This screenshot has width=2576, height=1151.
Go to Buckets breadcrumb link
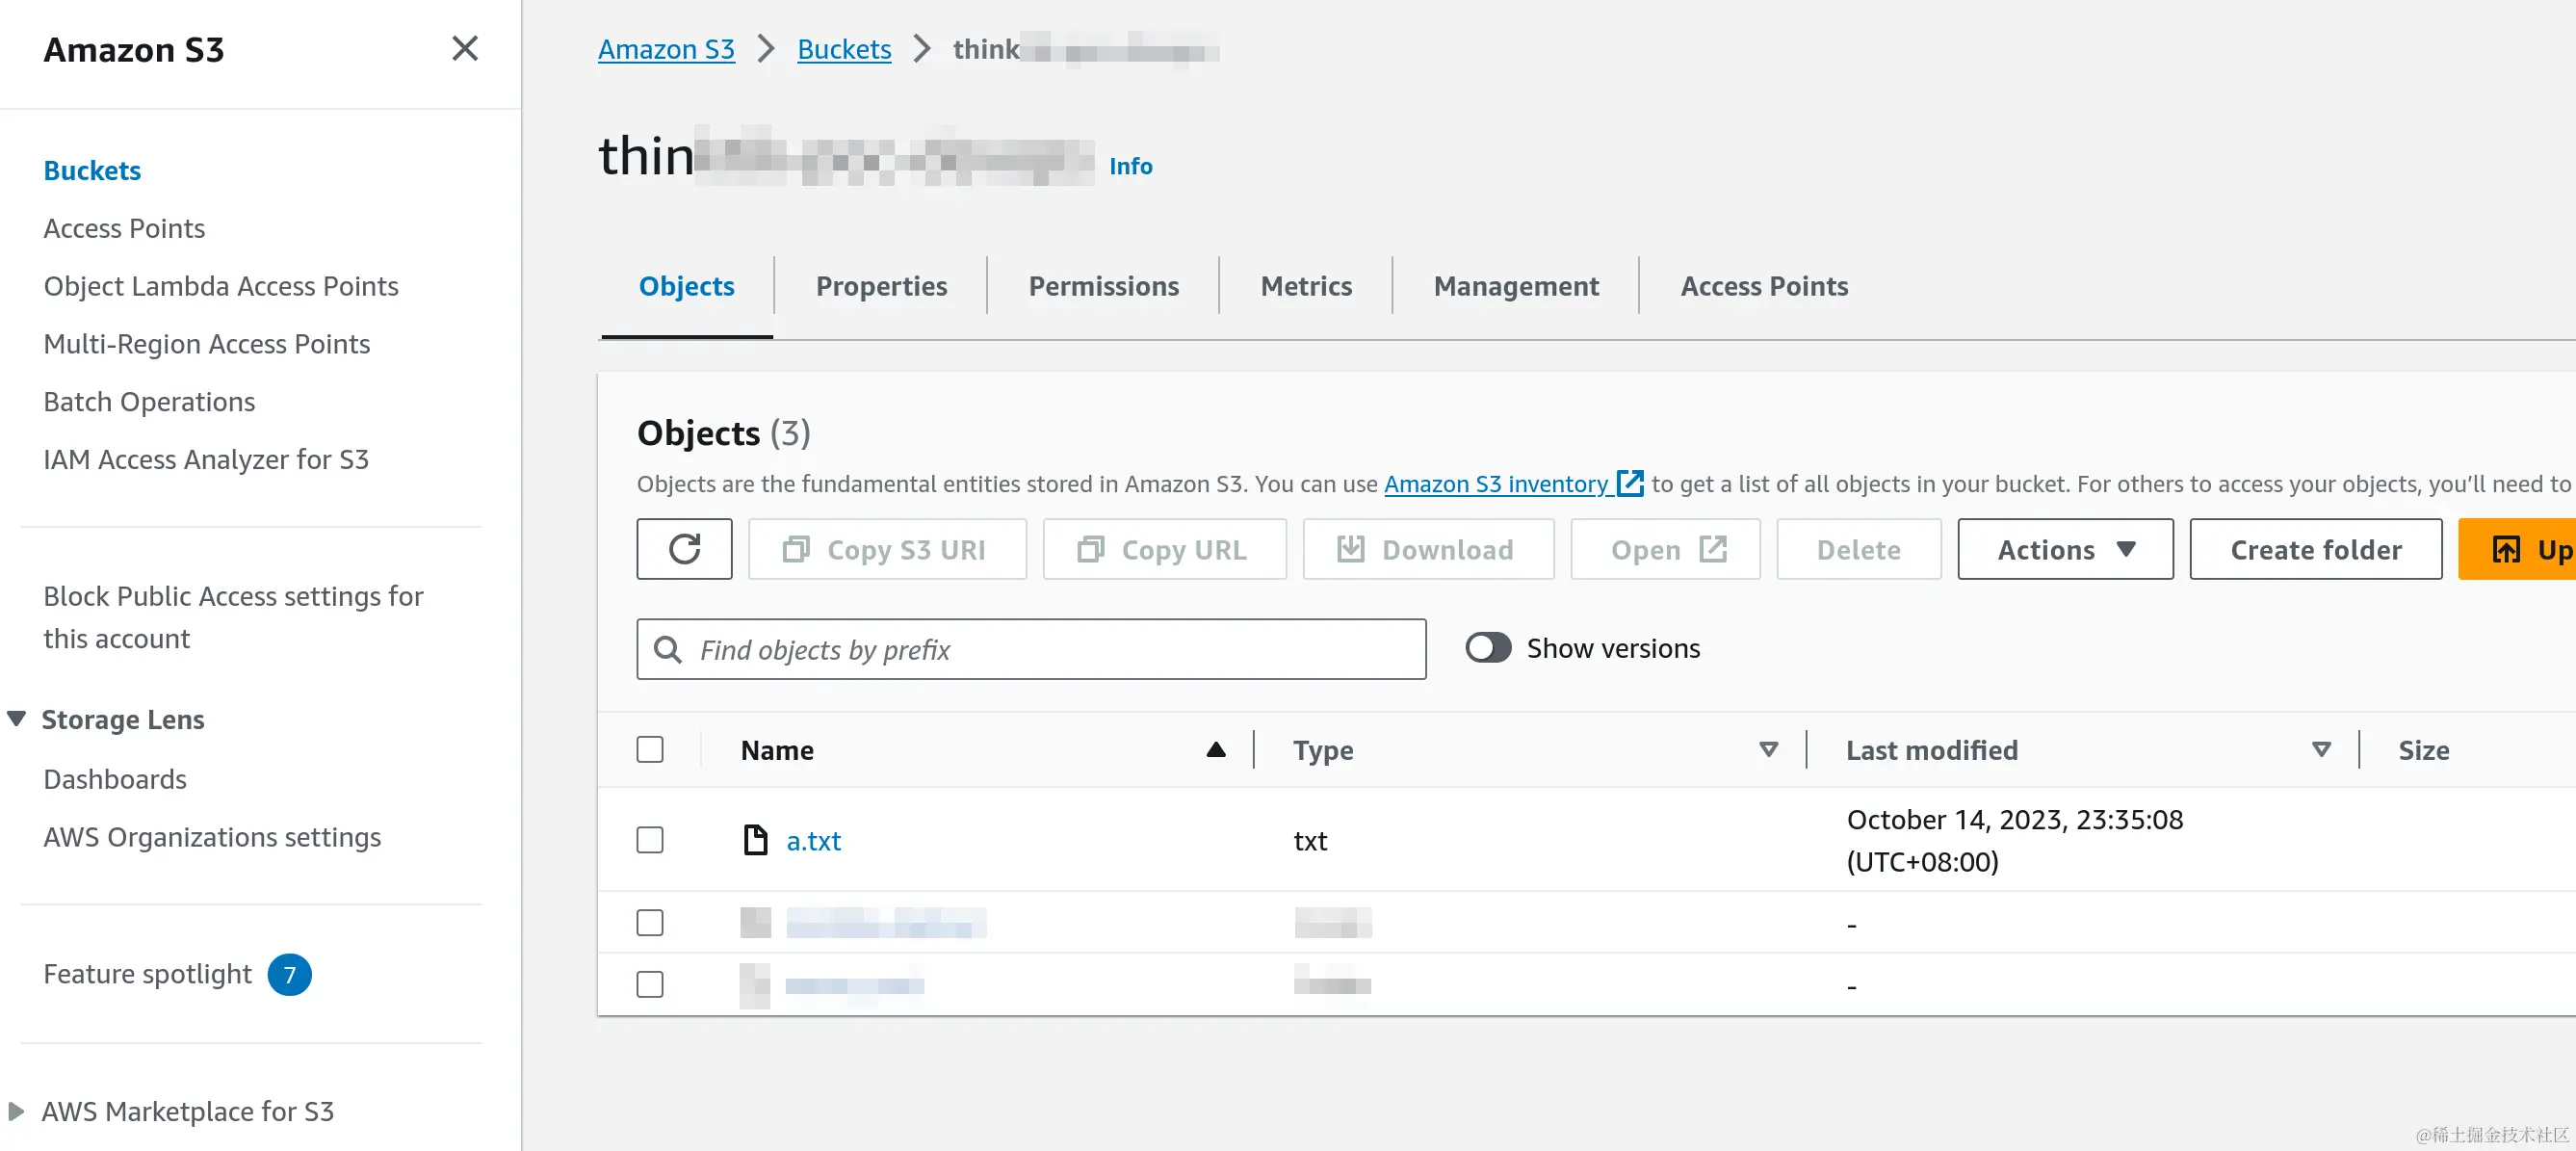click(843, 49)
